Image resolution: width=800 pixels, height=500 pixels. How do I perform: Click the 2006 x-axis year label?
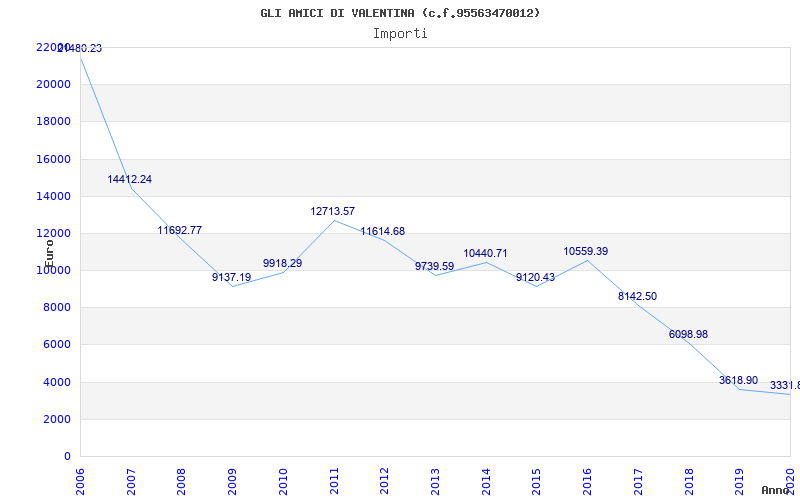(x=80, y=481)
